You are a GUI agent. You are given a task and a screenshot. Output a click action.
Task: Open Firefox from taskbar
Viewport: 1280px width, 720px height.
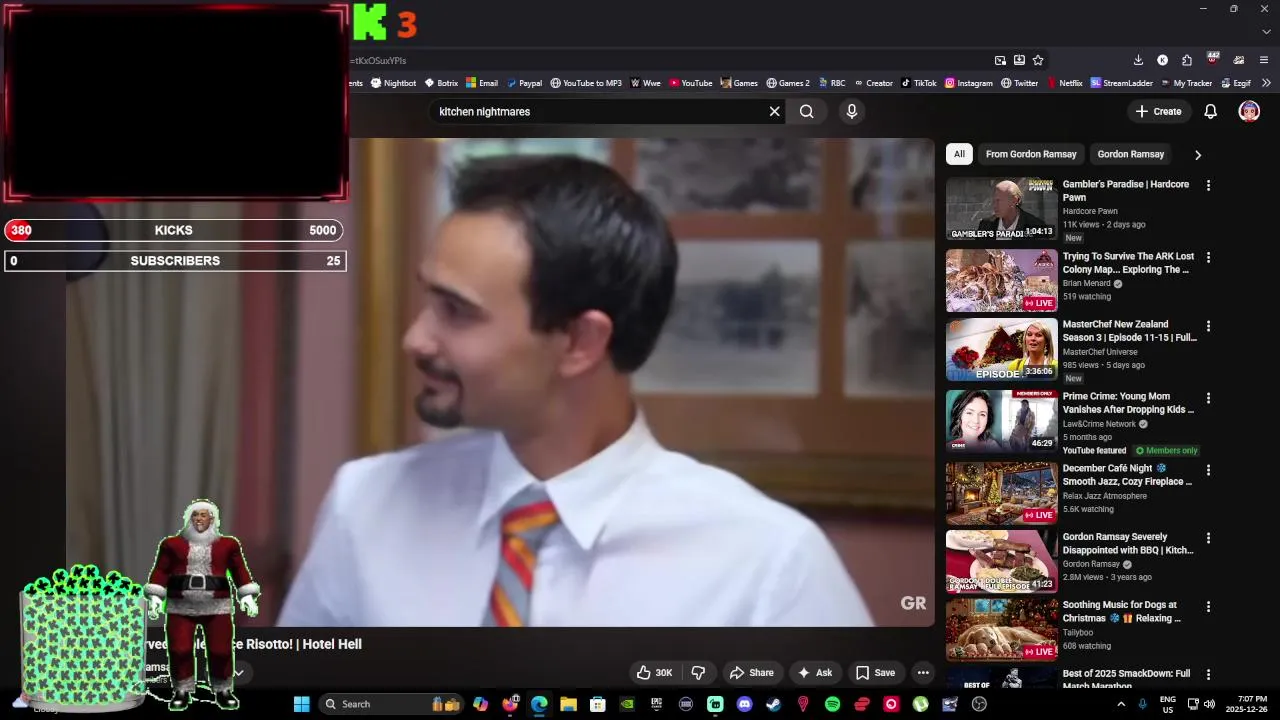(x=510, y=704)
